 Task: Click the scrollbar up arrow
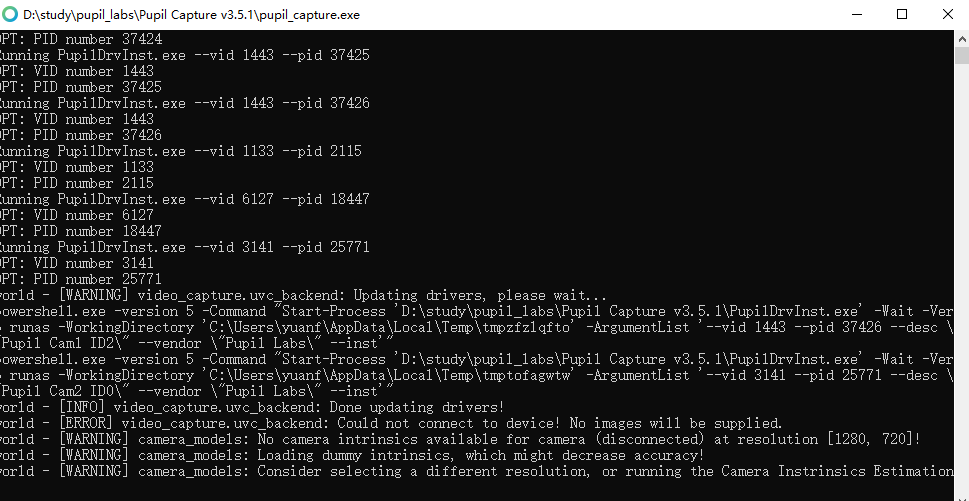tap(962, 38)
